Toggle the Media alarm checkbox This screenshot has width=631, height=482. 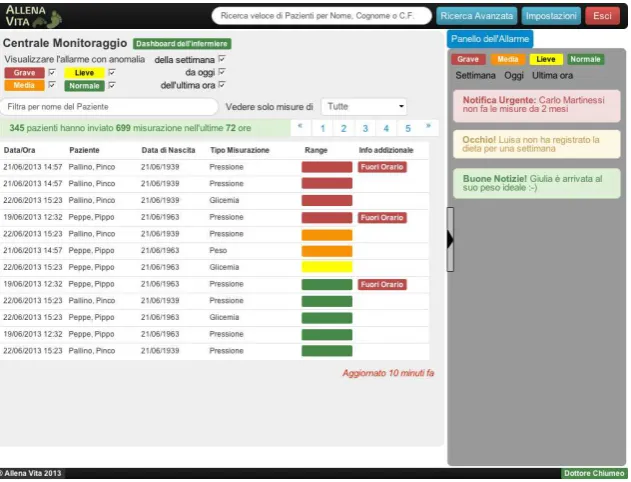point(52,85)
